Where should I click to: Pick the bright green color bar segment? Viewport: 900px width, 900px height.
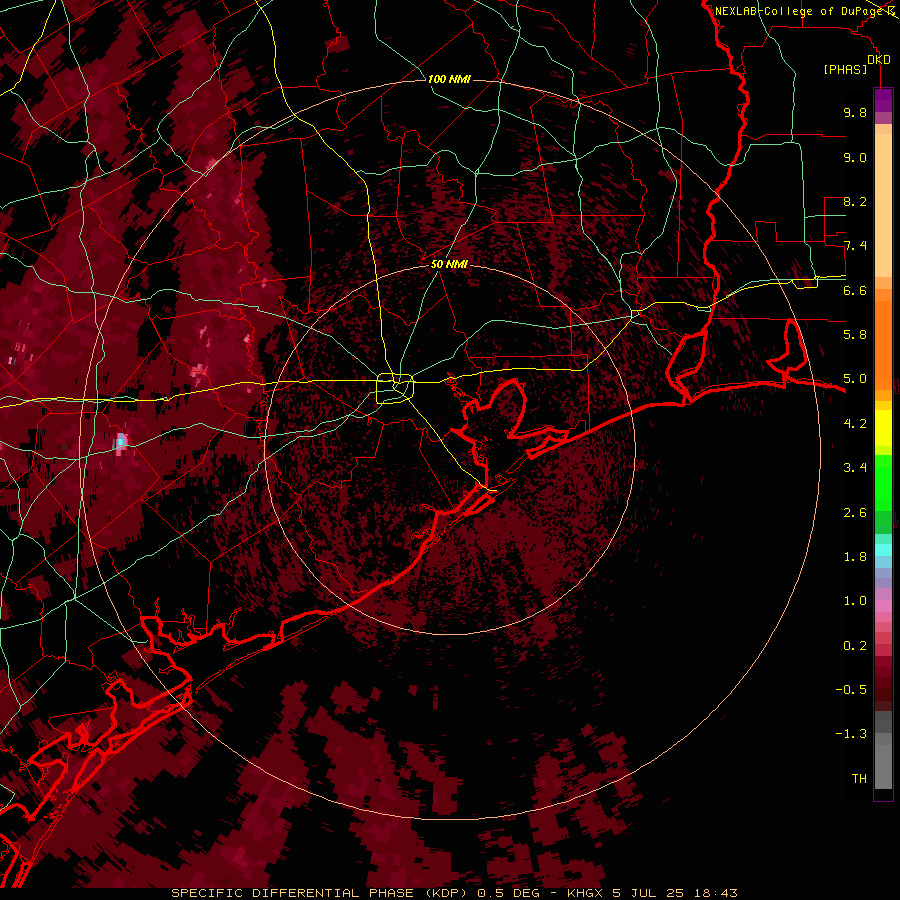pyautogui.click(x=883, y=482)
